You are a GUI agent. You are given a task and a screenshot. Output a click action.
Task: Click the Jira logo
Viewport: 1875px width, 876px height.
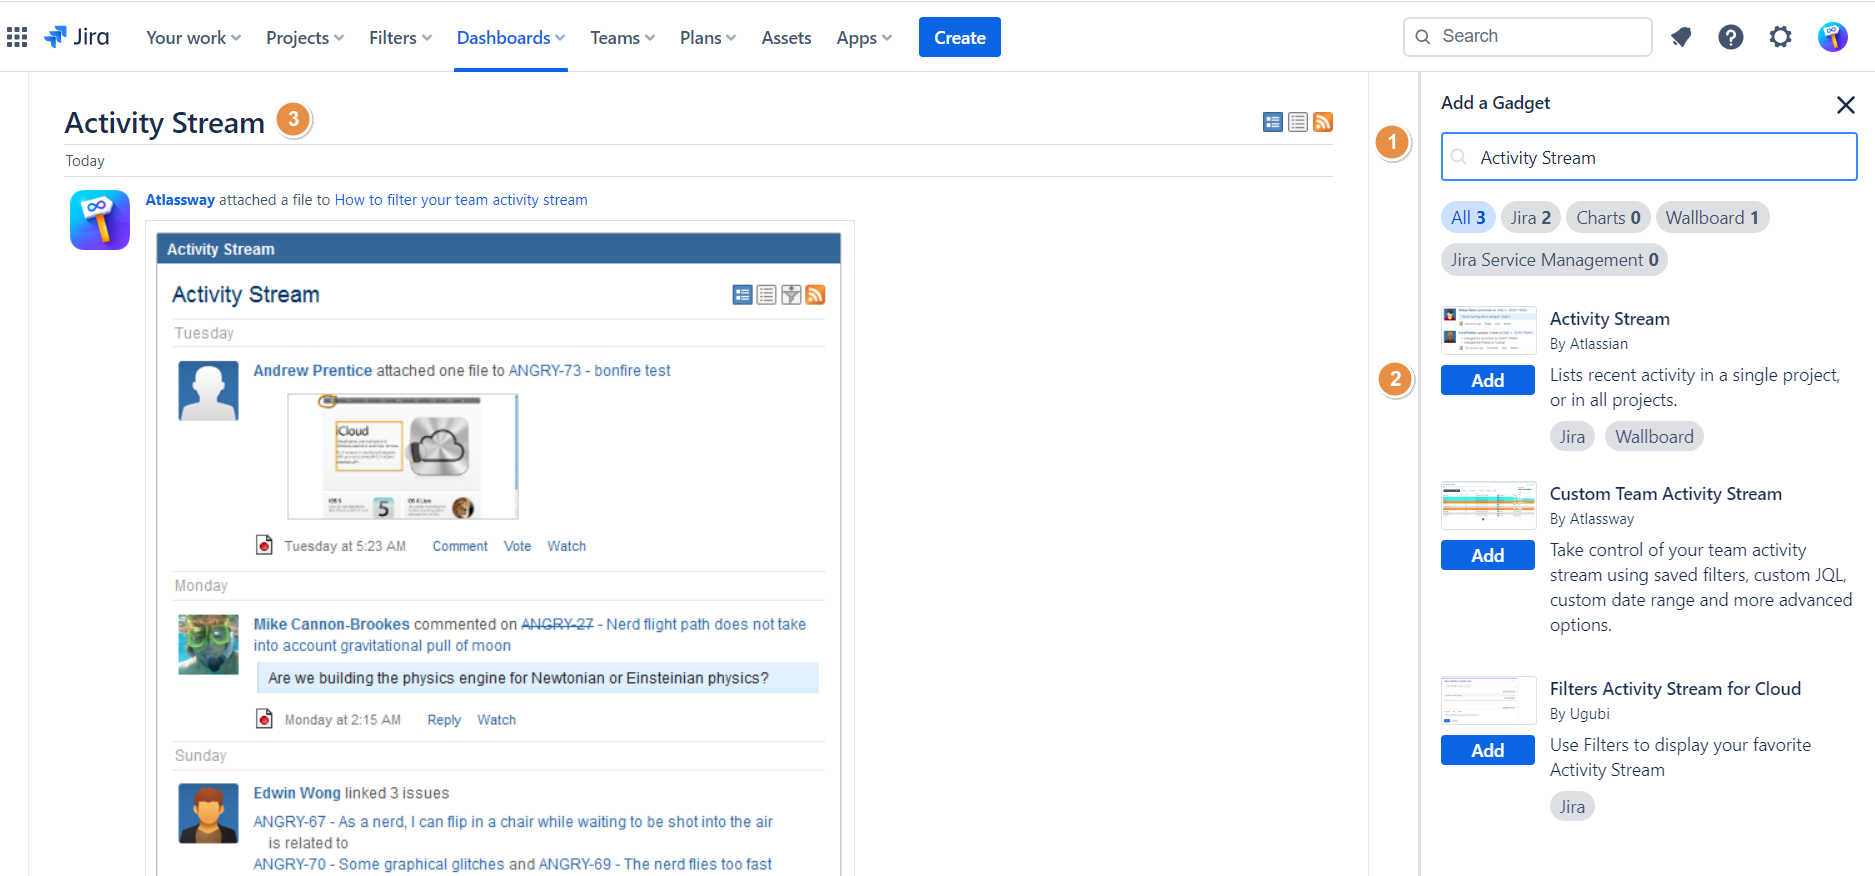77,37
